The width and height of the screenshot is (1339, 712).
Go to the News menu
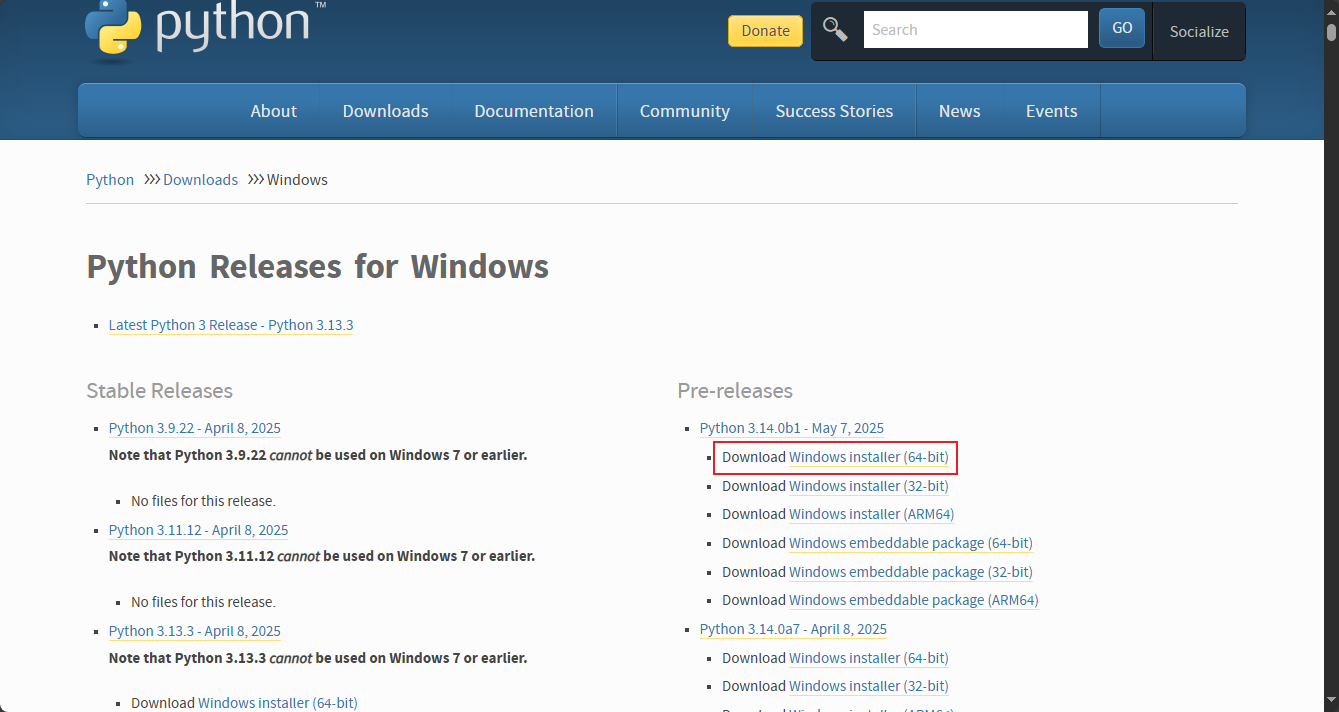click(959, 111)
